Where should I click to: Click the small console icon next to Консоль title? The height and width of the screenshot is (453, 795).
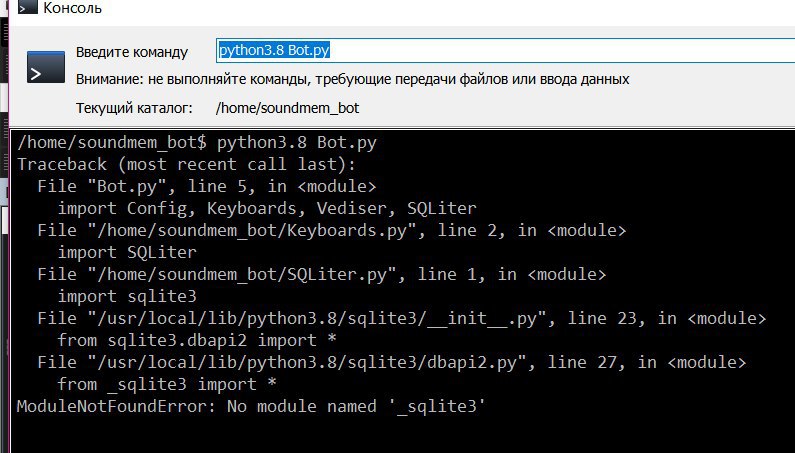click(x=28, y=8)
